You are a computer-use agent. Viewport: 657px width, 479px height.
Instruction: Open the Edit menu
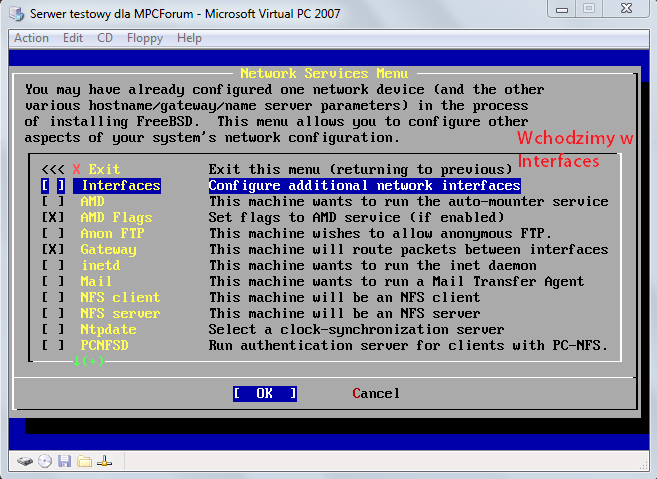pyautogui.click(x=73, y=38)
